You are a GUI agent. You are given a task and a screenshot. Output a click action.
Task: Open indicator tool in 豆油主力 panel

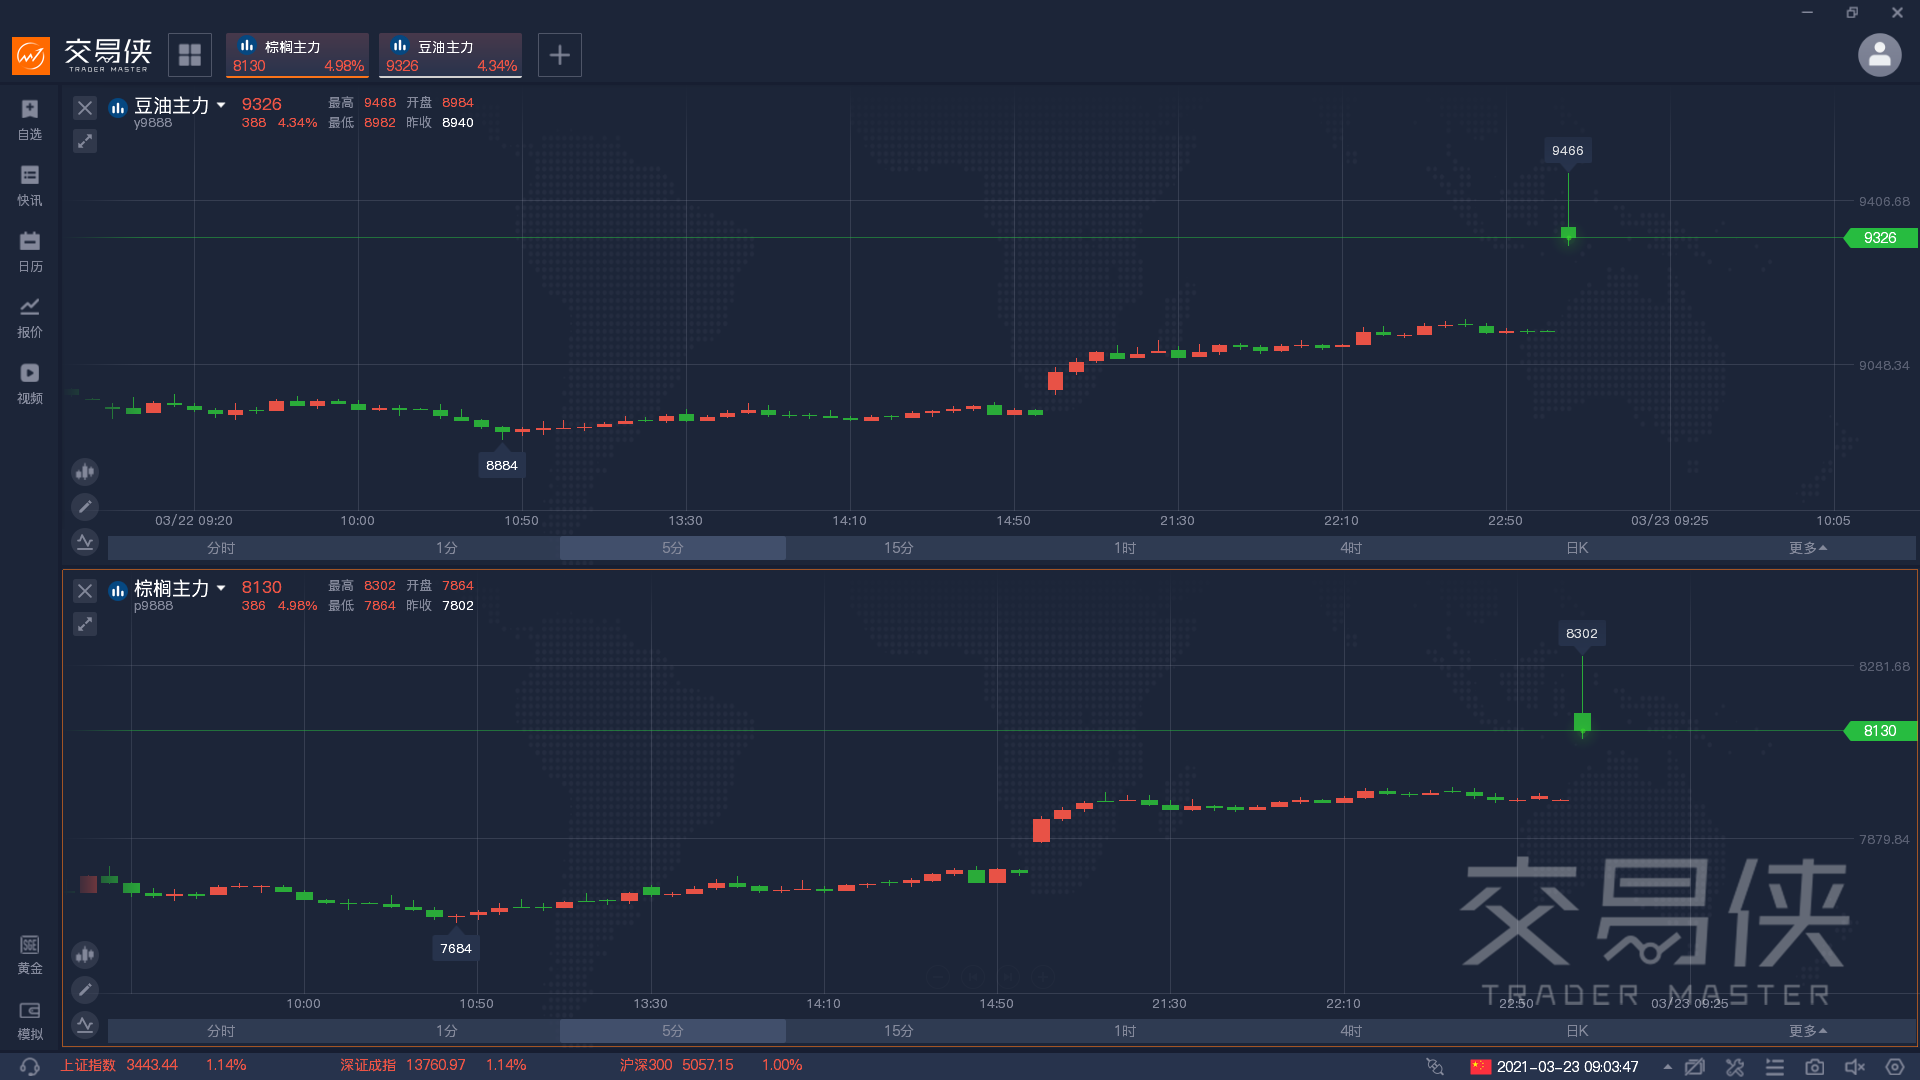tap(85, 541)
